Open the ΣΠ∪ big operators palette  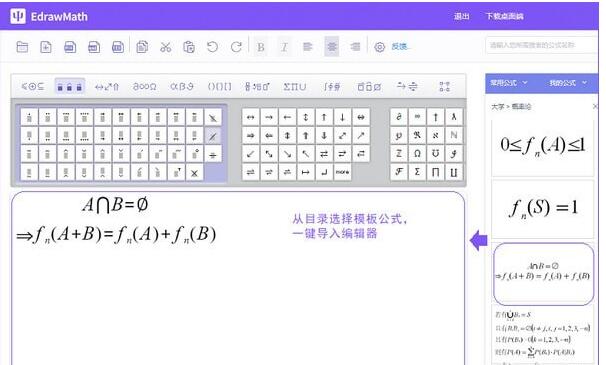[294, 87]
